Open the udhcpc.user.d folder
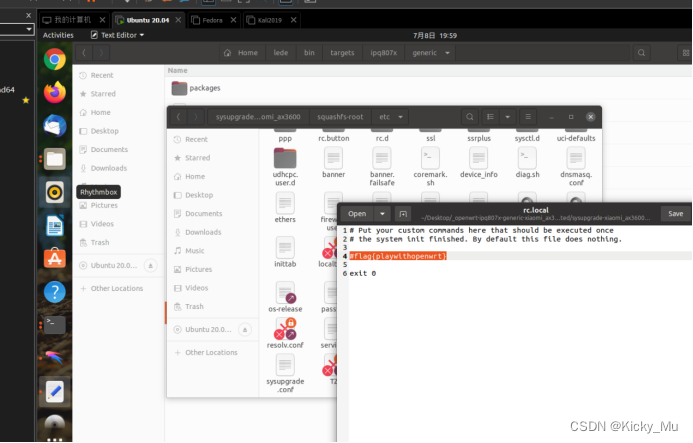 285,167
